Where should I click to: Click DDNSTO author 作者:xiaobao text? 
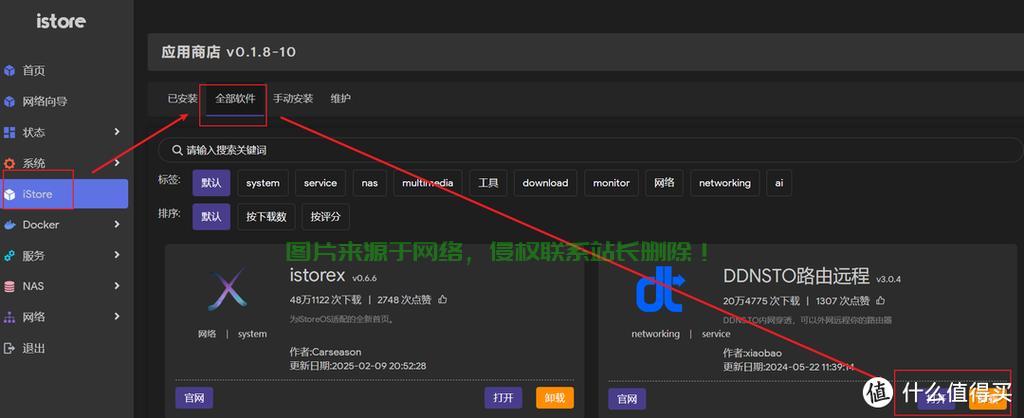tap(752, 353)
